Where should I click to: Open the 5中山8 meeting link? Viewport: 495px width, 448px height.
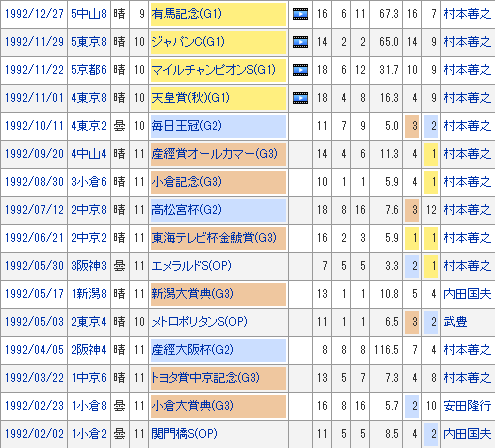pyautogui.click(x=89, y=14)
